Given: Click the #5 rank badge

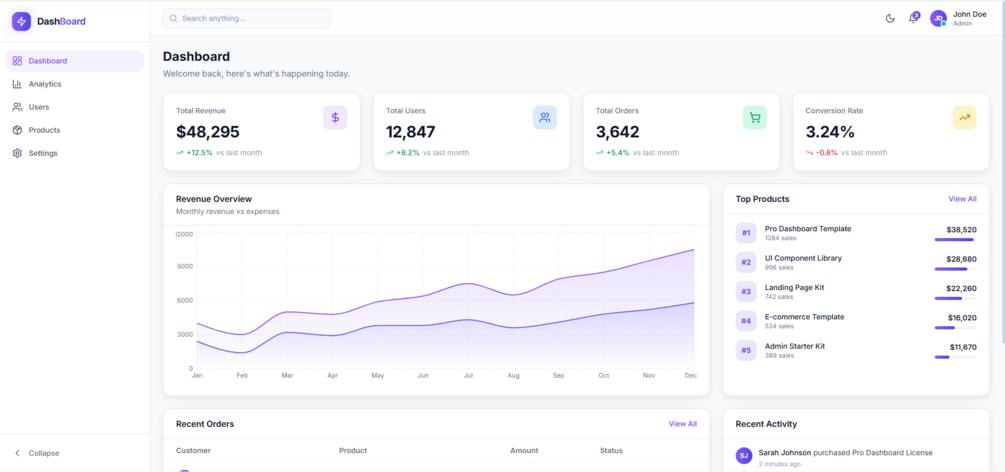Looking at the screenshot, I should [746, 350].
